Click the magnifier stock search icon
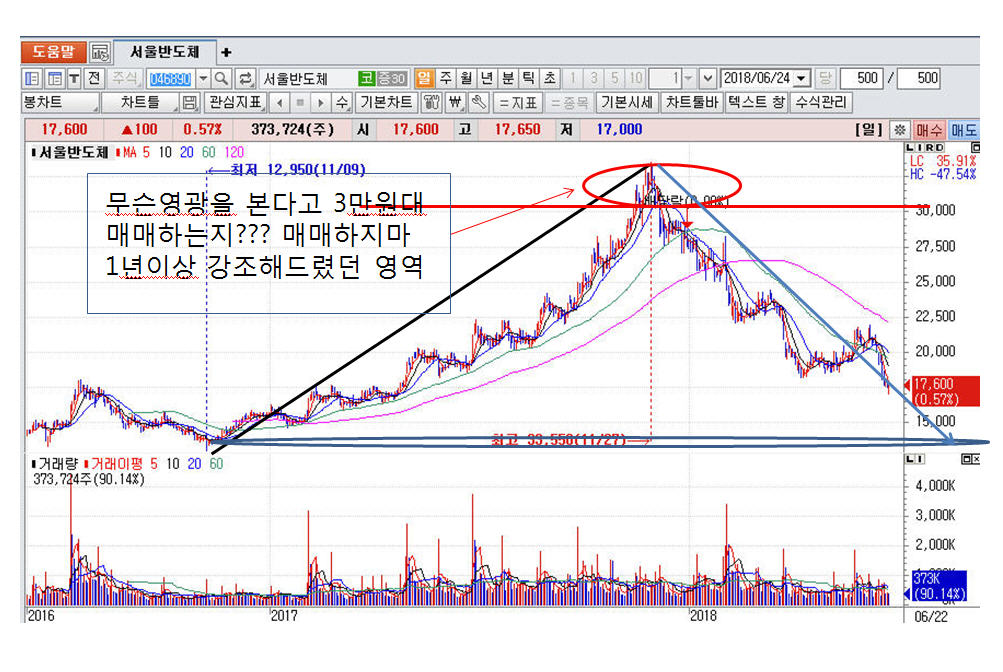This screenshot has width=1003, height=672. (221, 78)
